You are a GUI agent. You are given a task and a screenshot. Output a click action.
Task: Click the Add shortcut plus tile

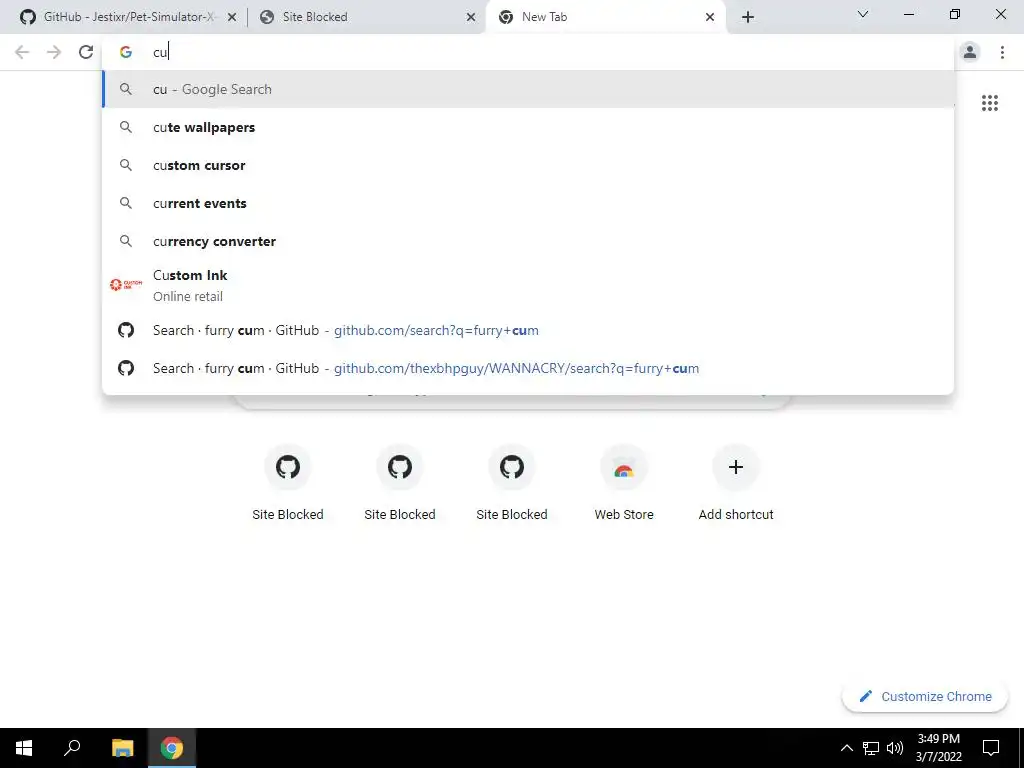(x=736, y=483)
